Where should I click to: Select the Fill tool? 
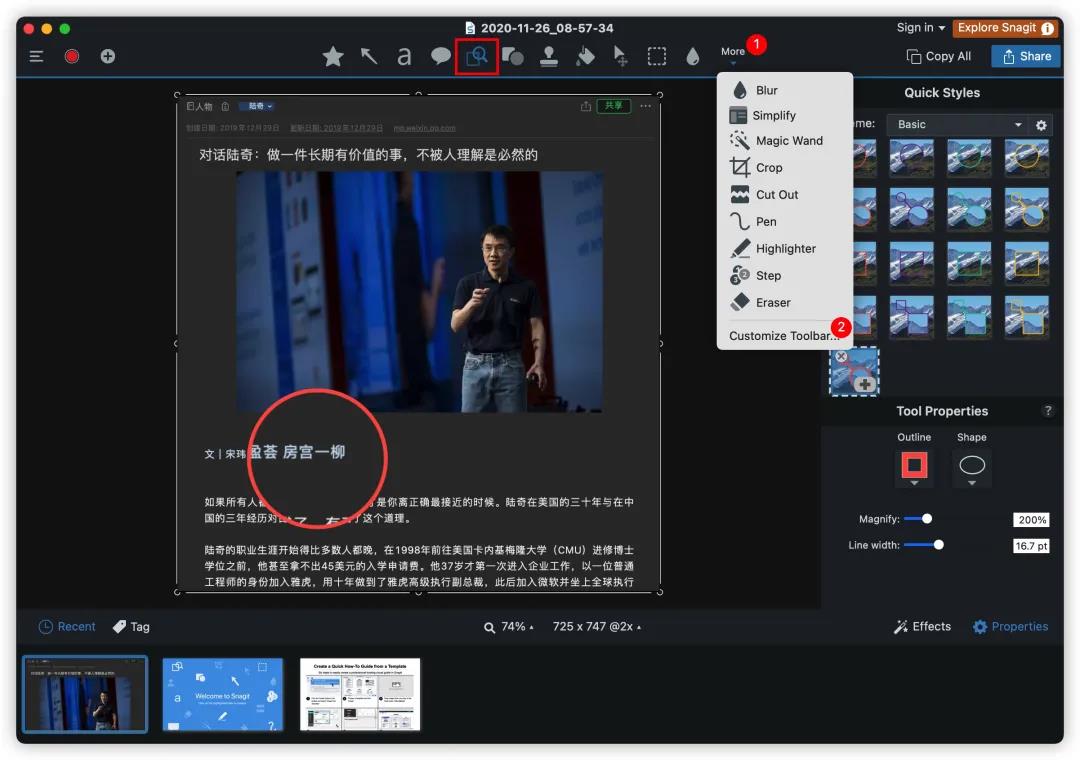click(585, 57)
